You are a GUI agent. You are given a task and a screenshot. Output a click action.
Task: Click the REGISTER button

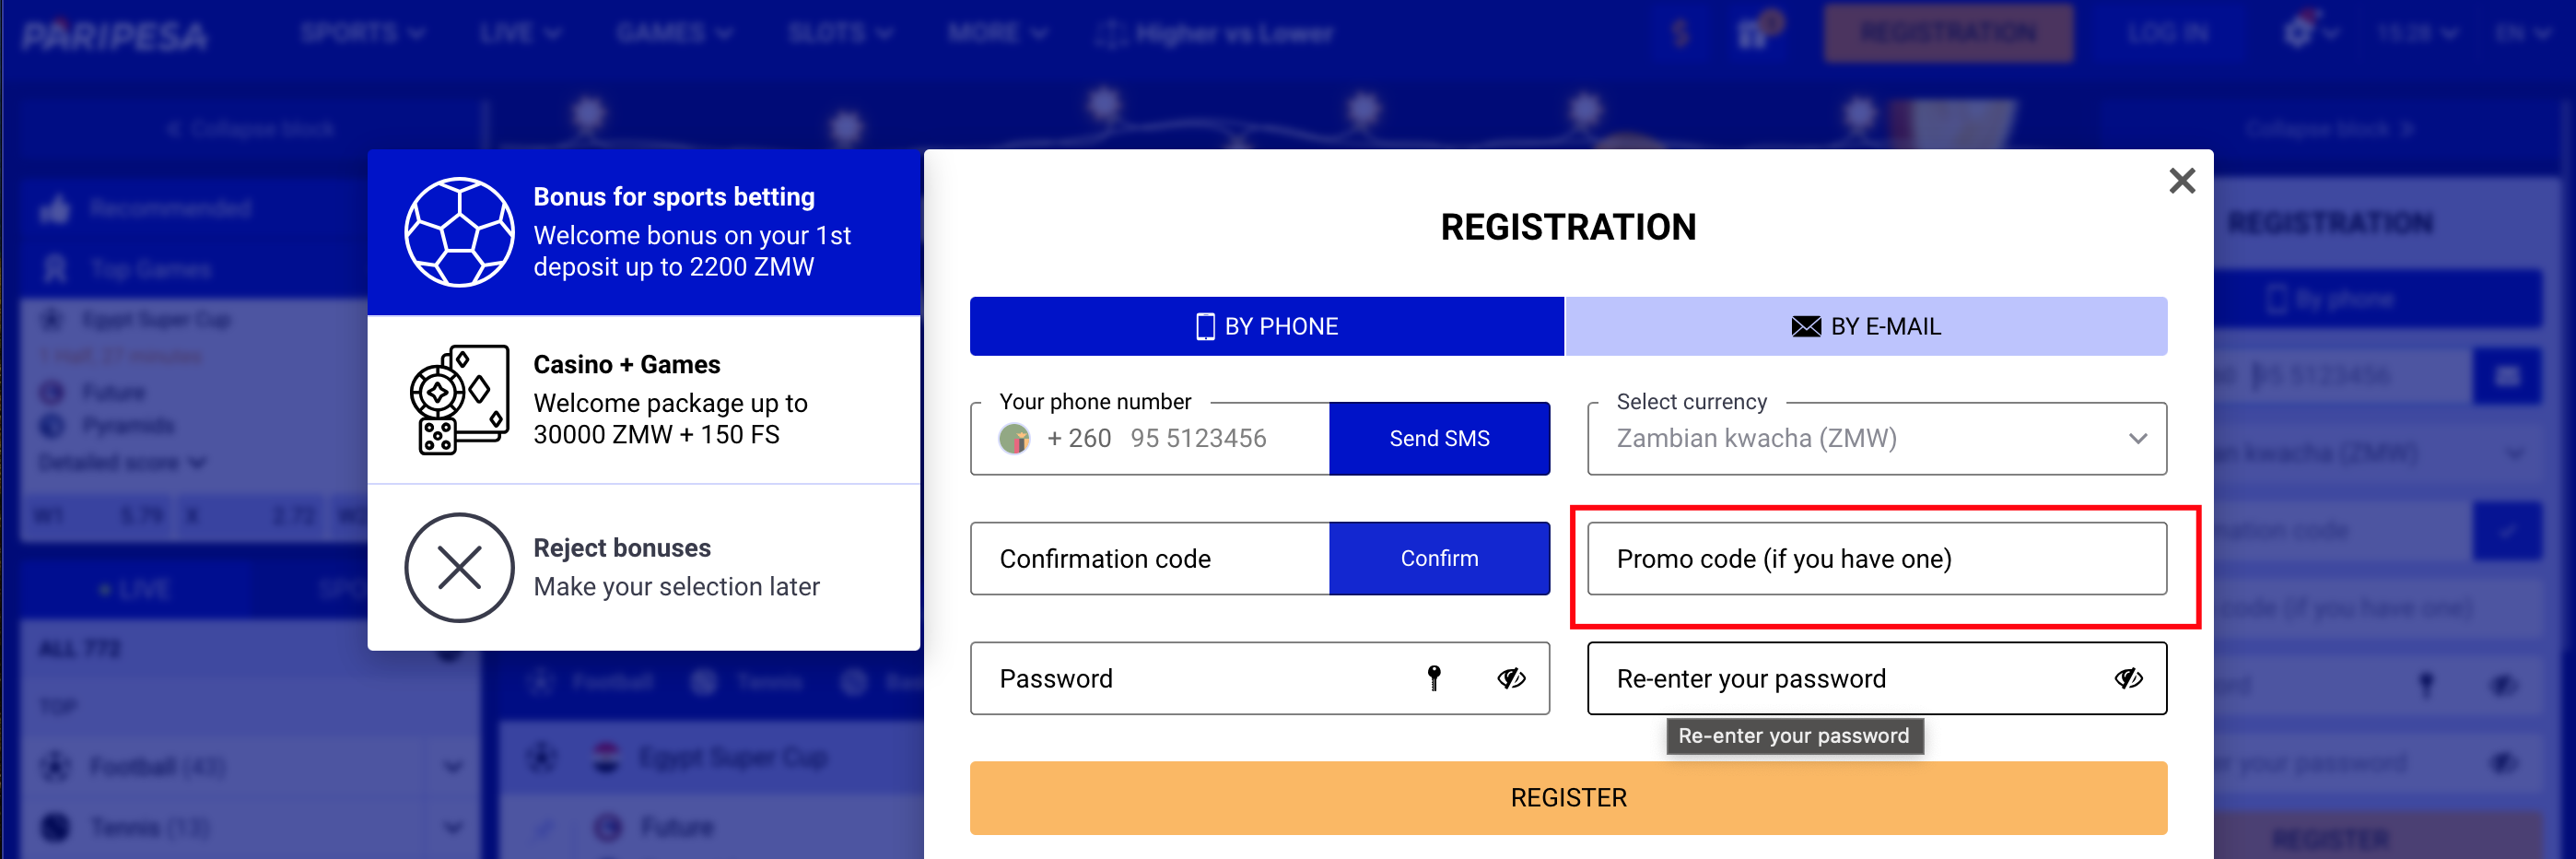pos(1567,797)
